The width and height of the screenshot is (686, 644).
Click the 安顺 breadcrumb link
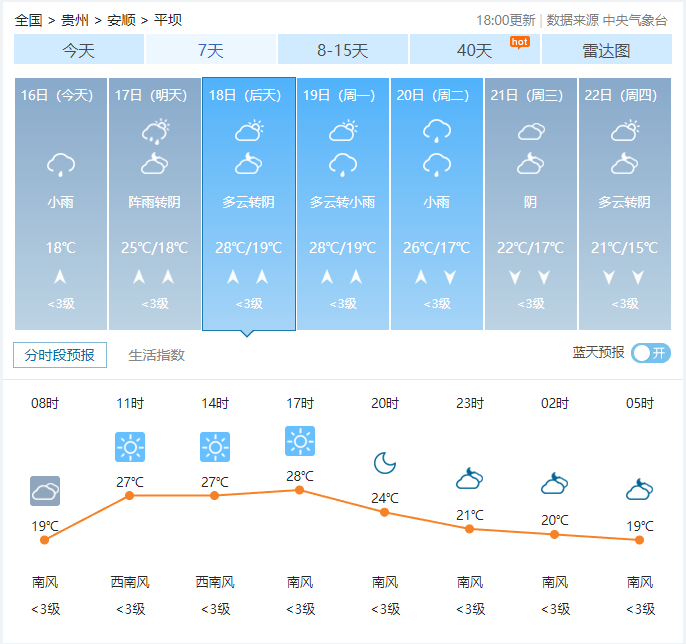click(x=121, y=20)
